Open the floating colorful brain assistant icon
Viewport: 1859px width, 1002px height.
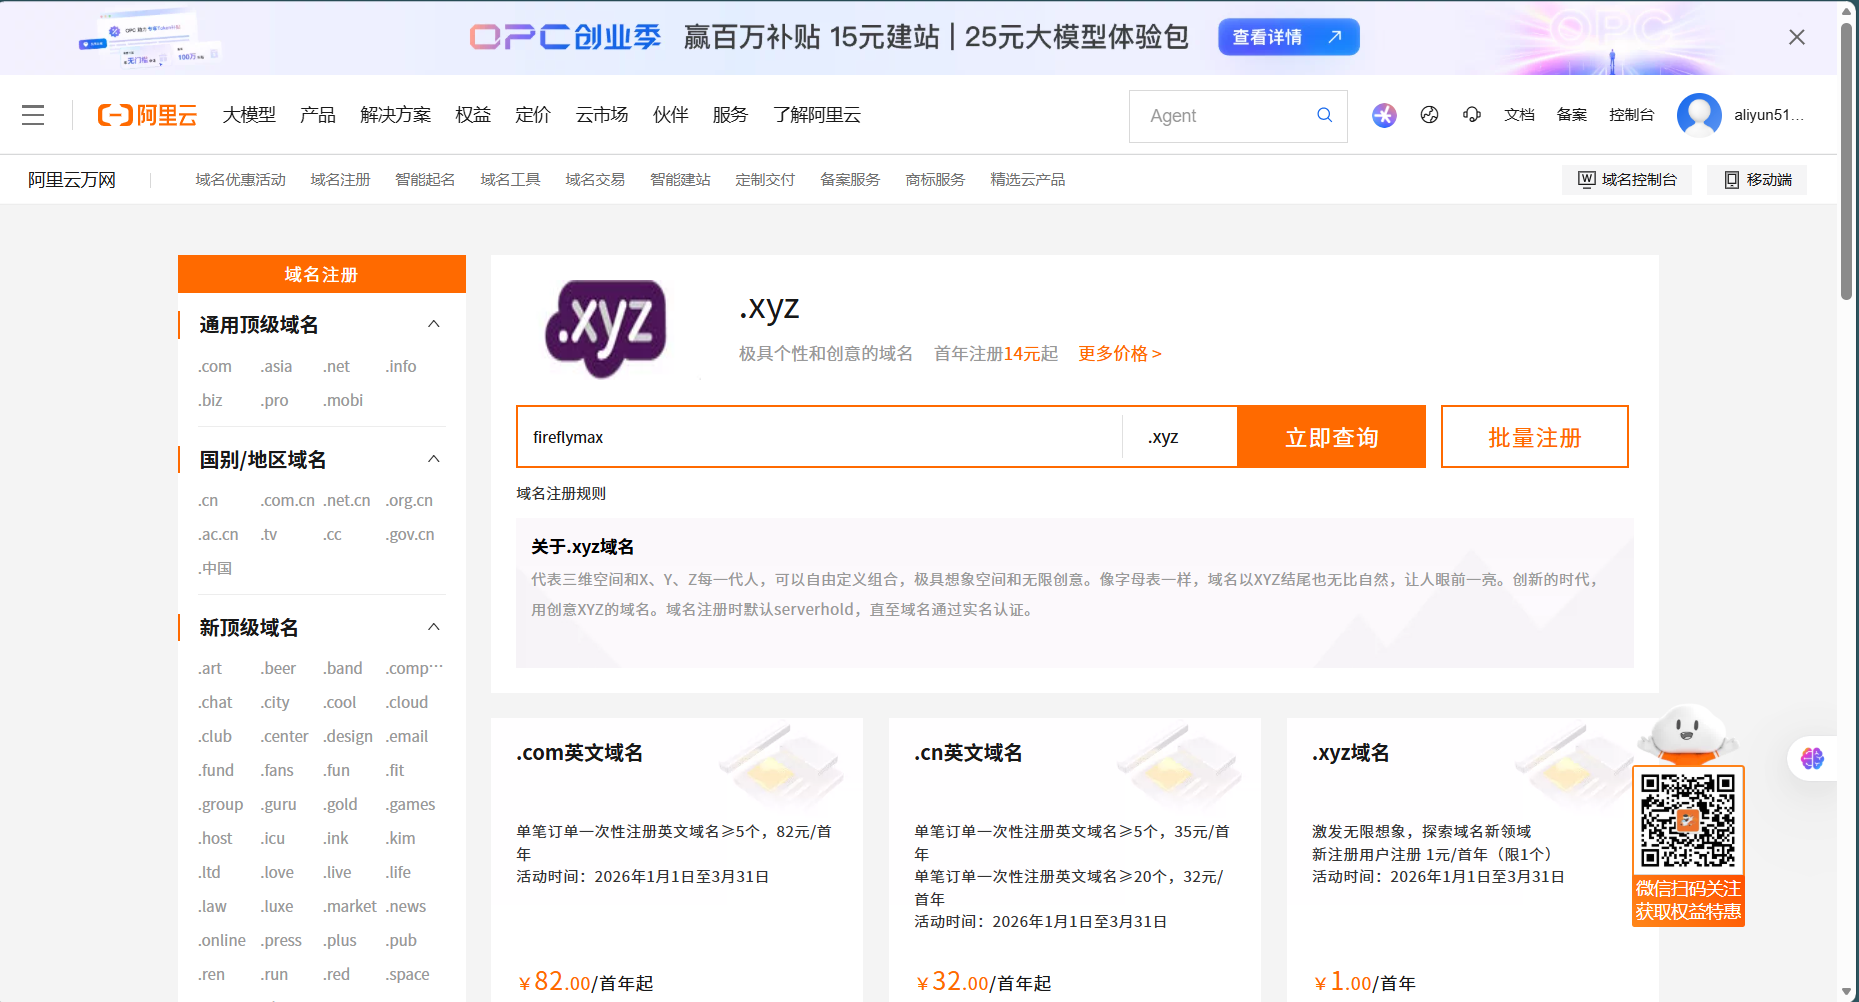tap(1812, 759)
